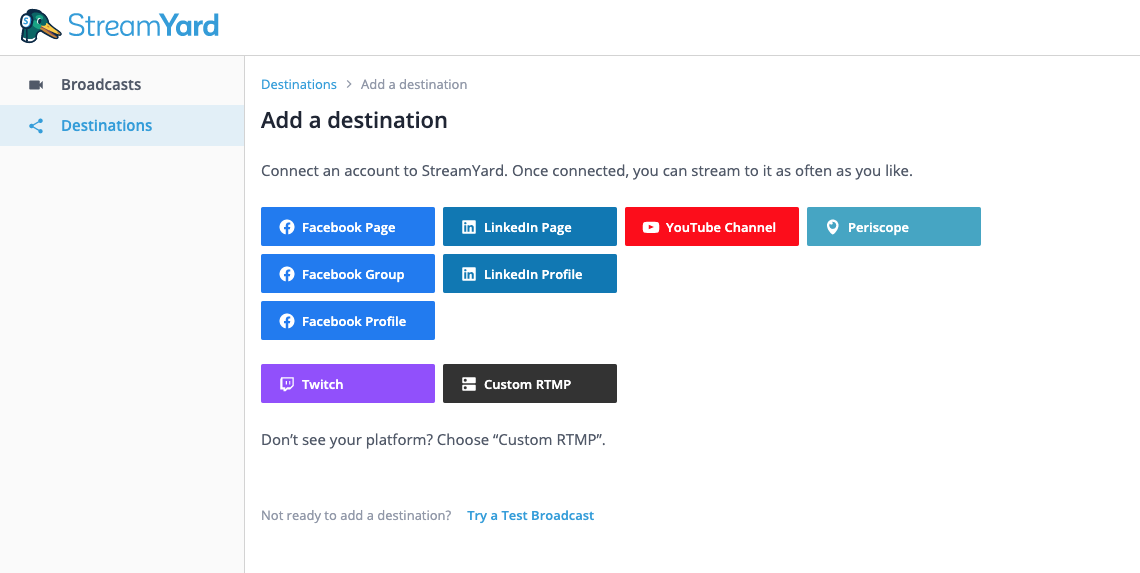Connect a Facebook Profile destination
Screen dimensions: 1140x573
pyautogui.click(x=348, y=321)
